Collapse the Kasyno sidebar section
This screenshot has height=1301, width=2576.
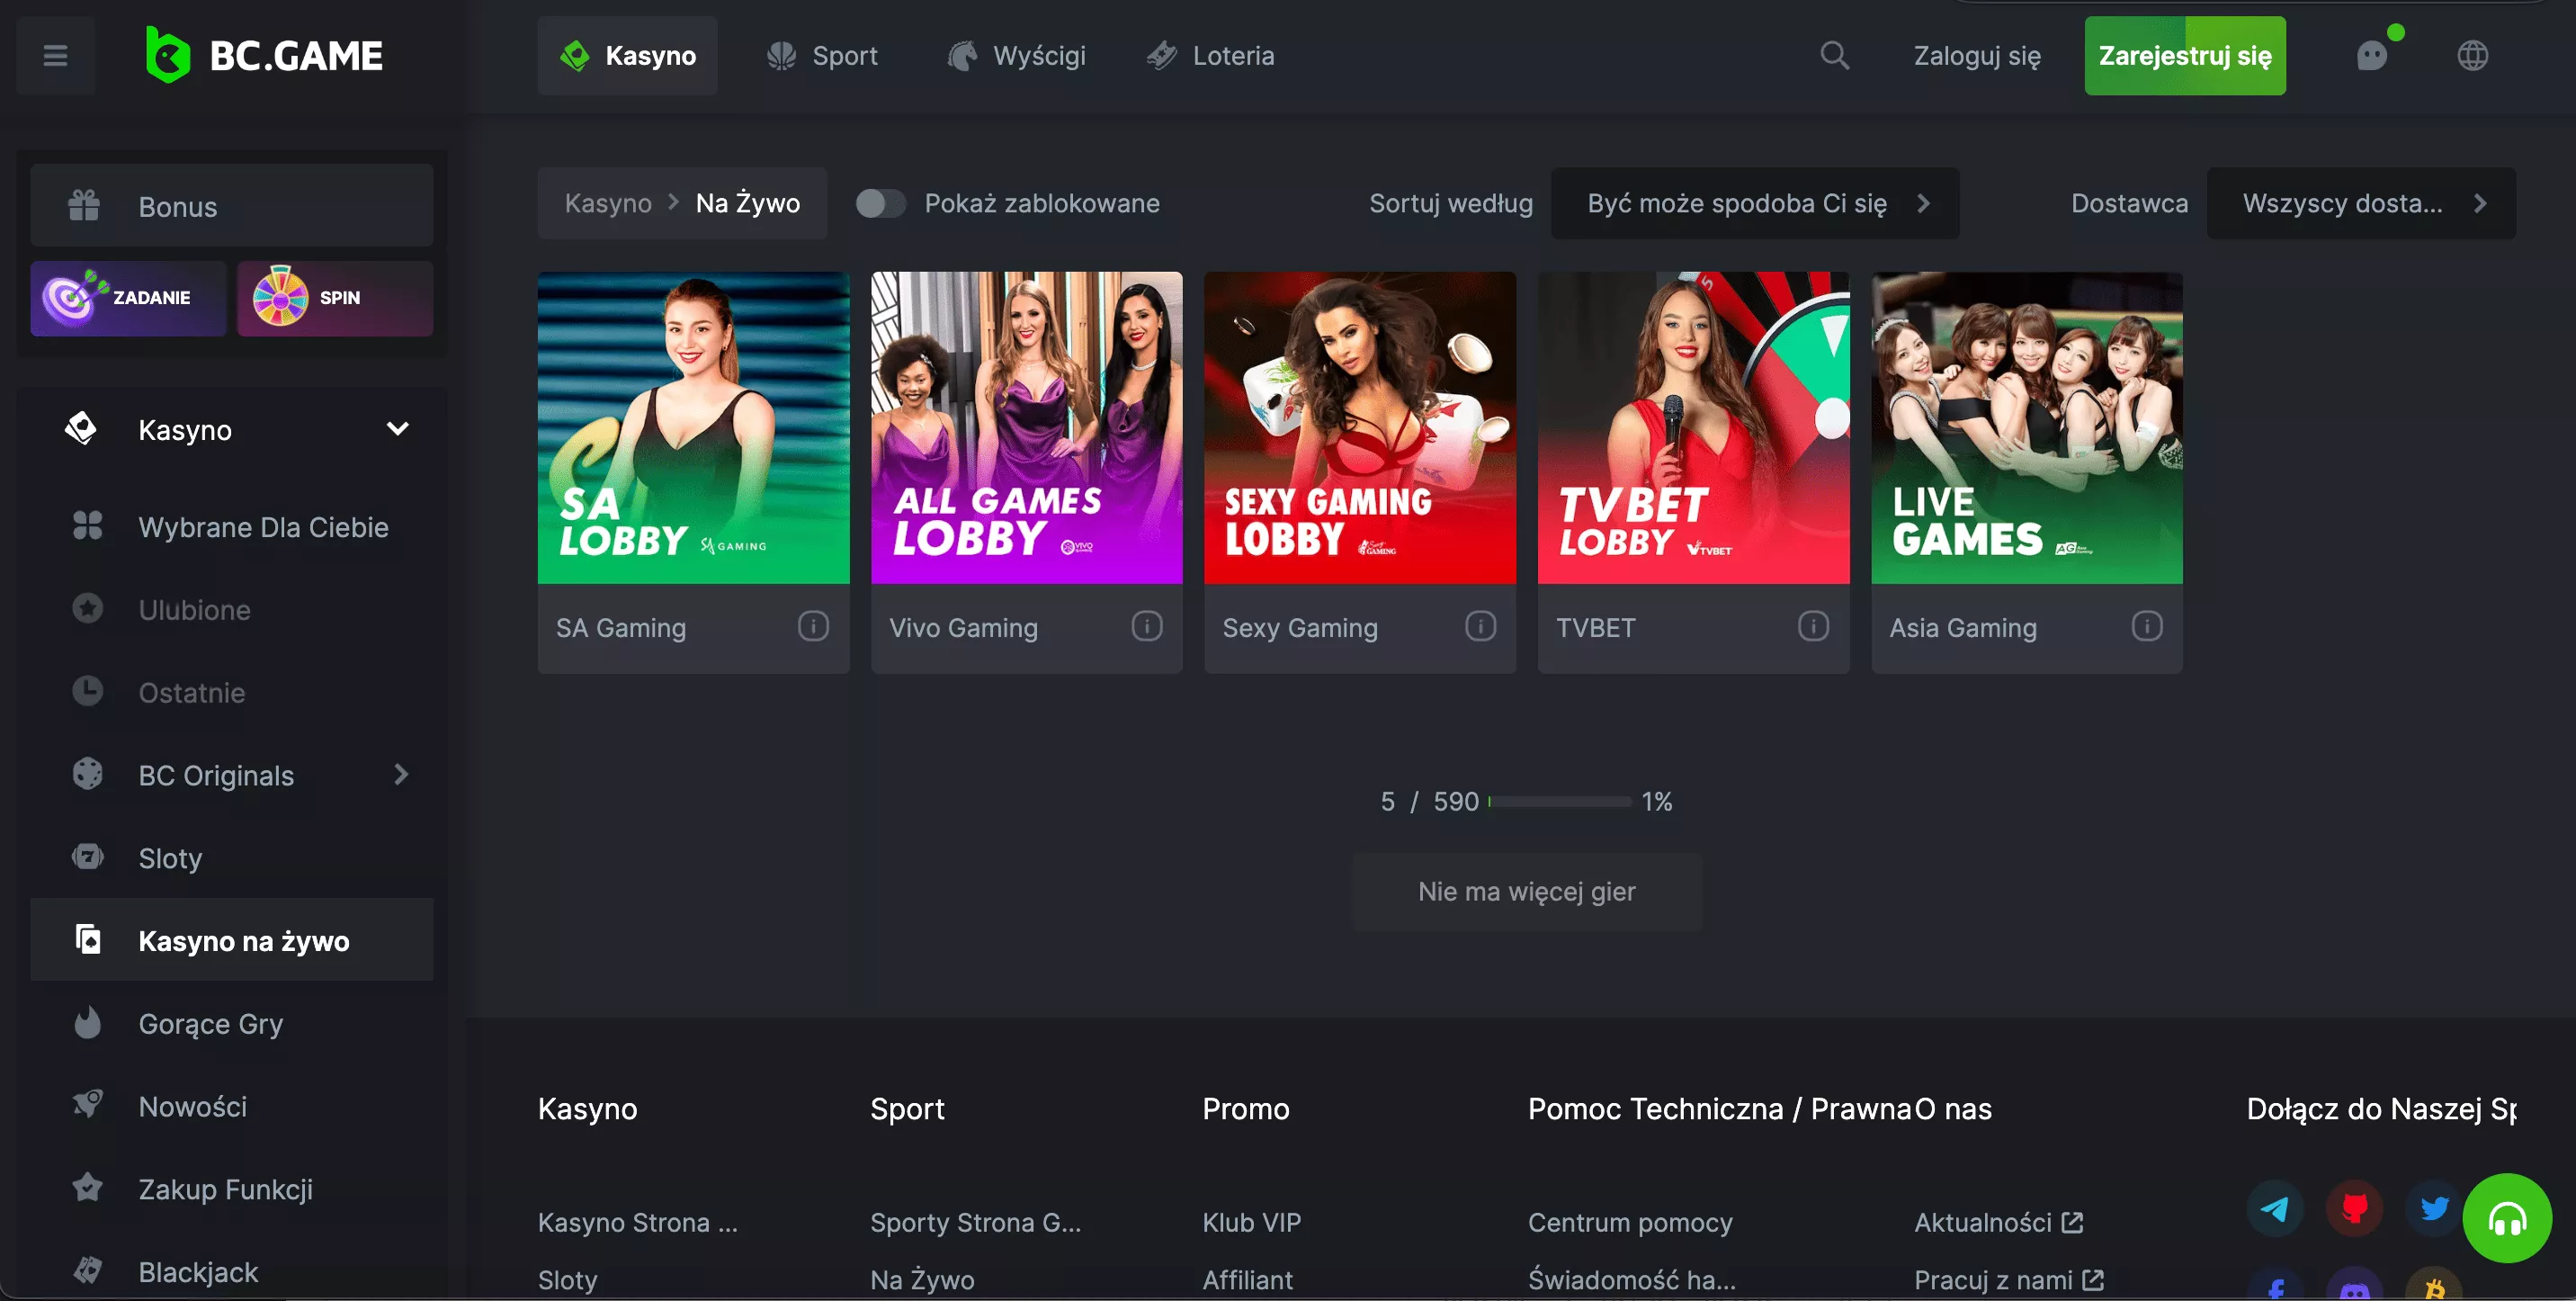(x=397, y=429)
